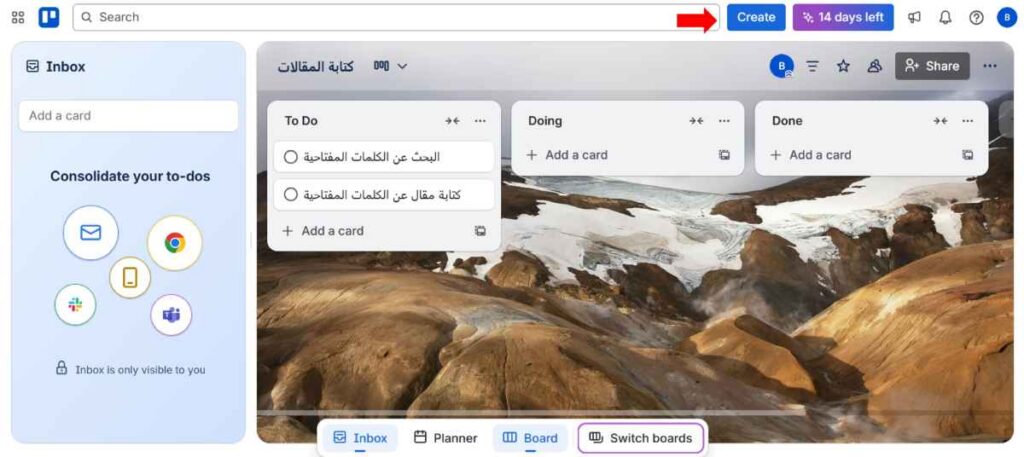Screen dimensions: 1024x457
Task: Star the كتابة المقالات board
Action: [844, 66]
